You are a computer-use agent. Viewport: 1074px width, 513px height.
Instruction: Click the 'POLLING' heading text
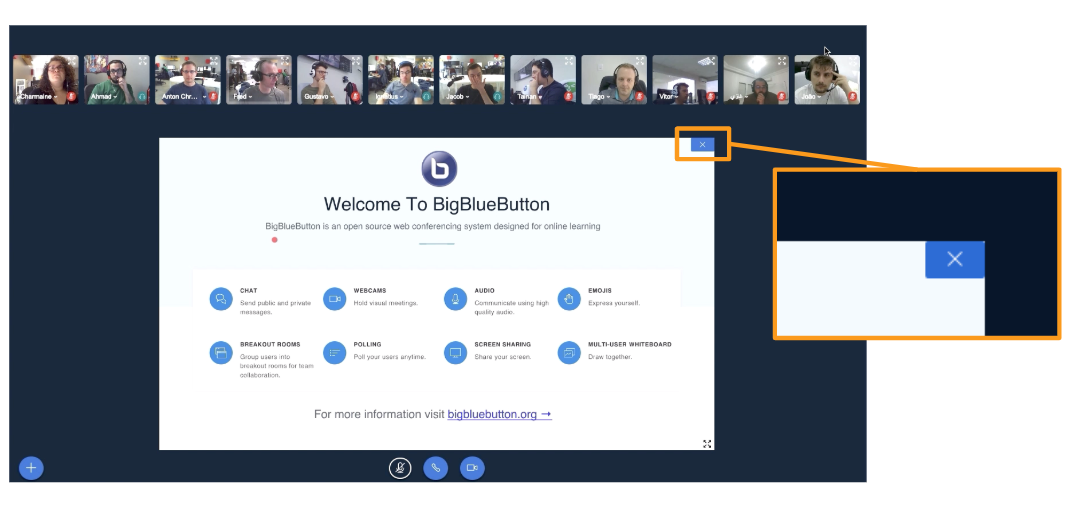pyautogui.click(x=367, y=345)
